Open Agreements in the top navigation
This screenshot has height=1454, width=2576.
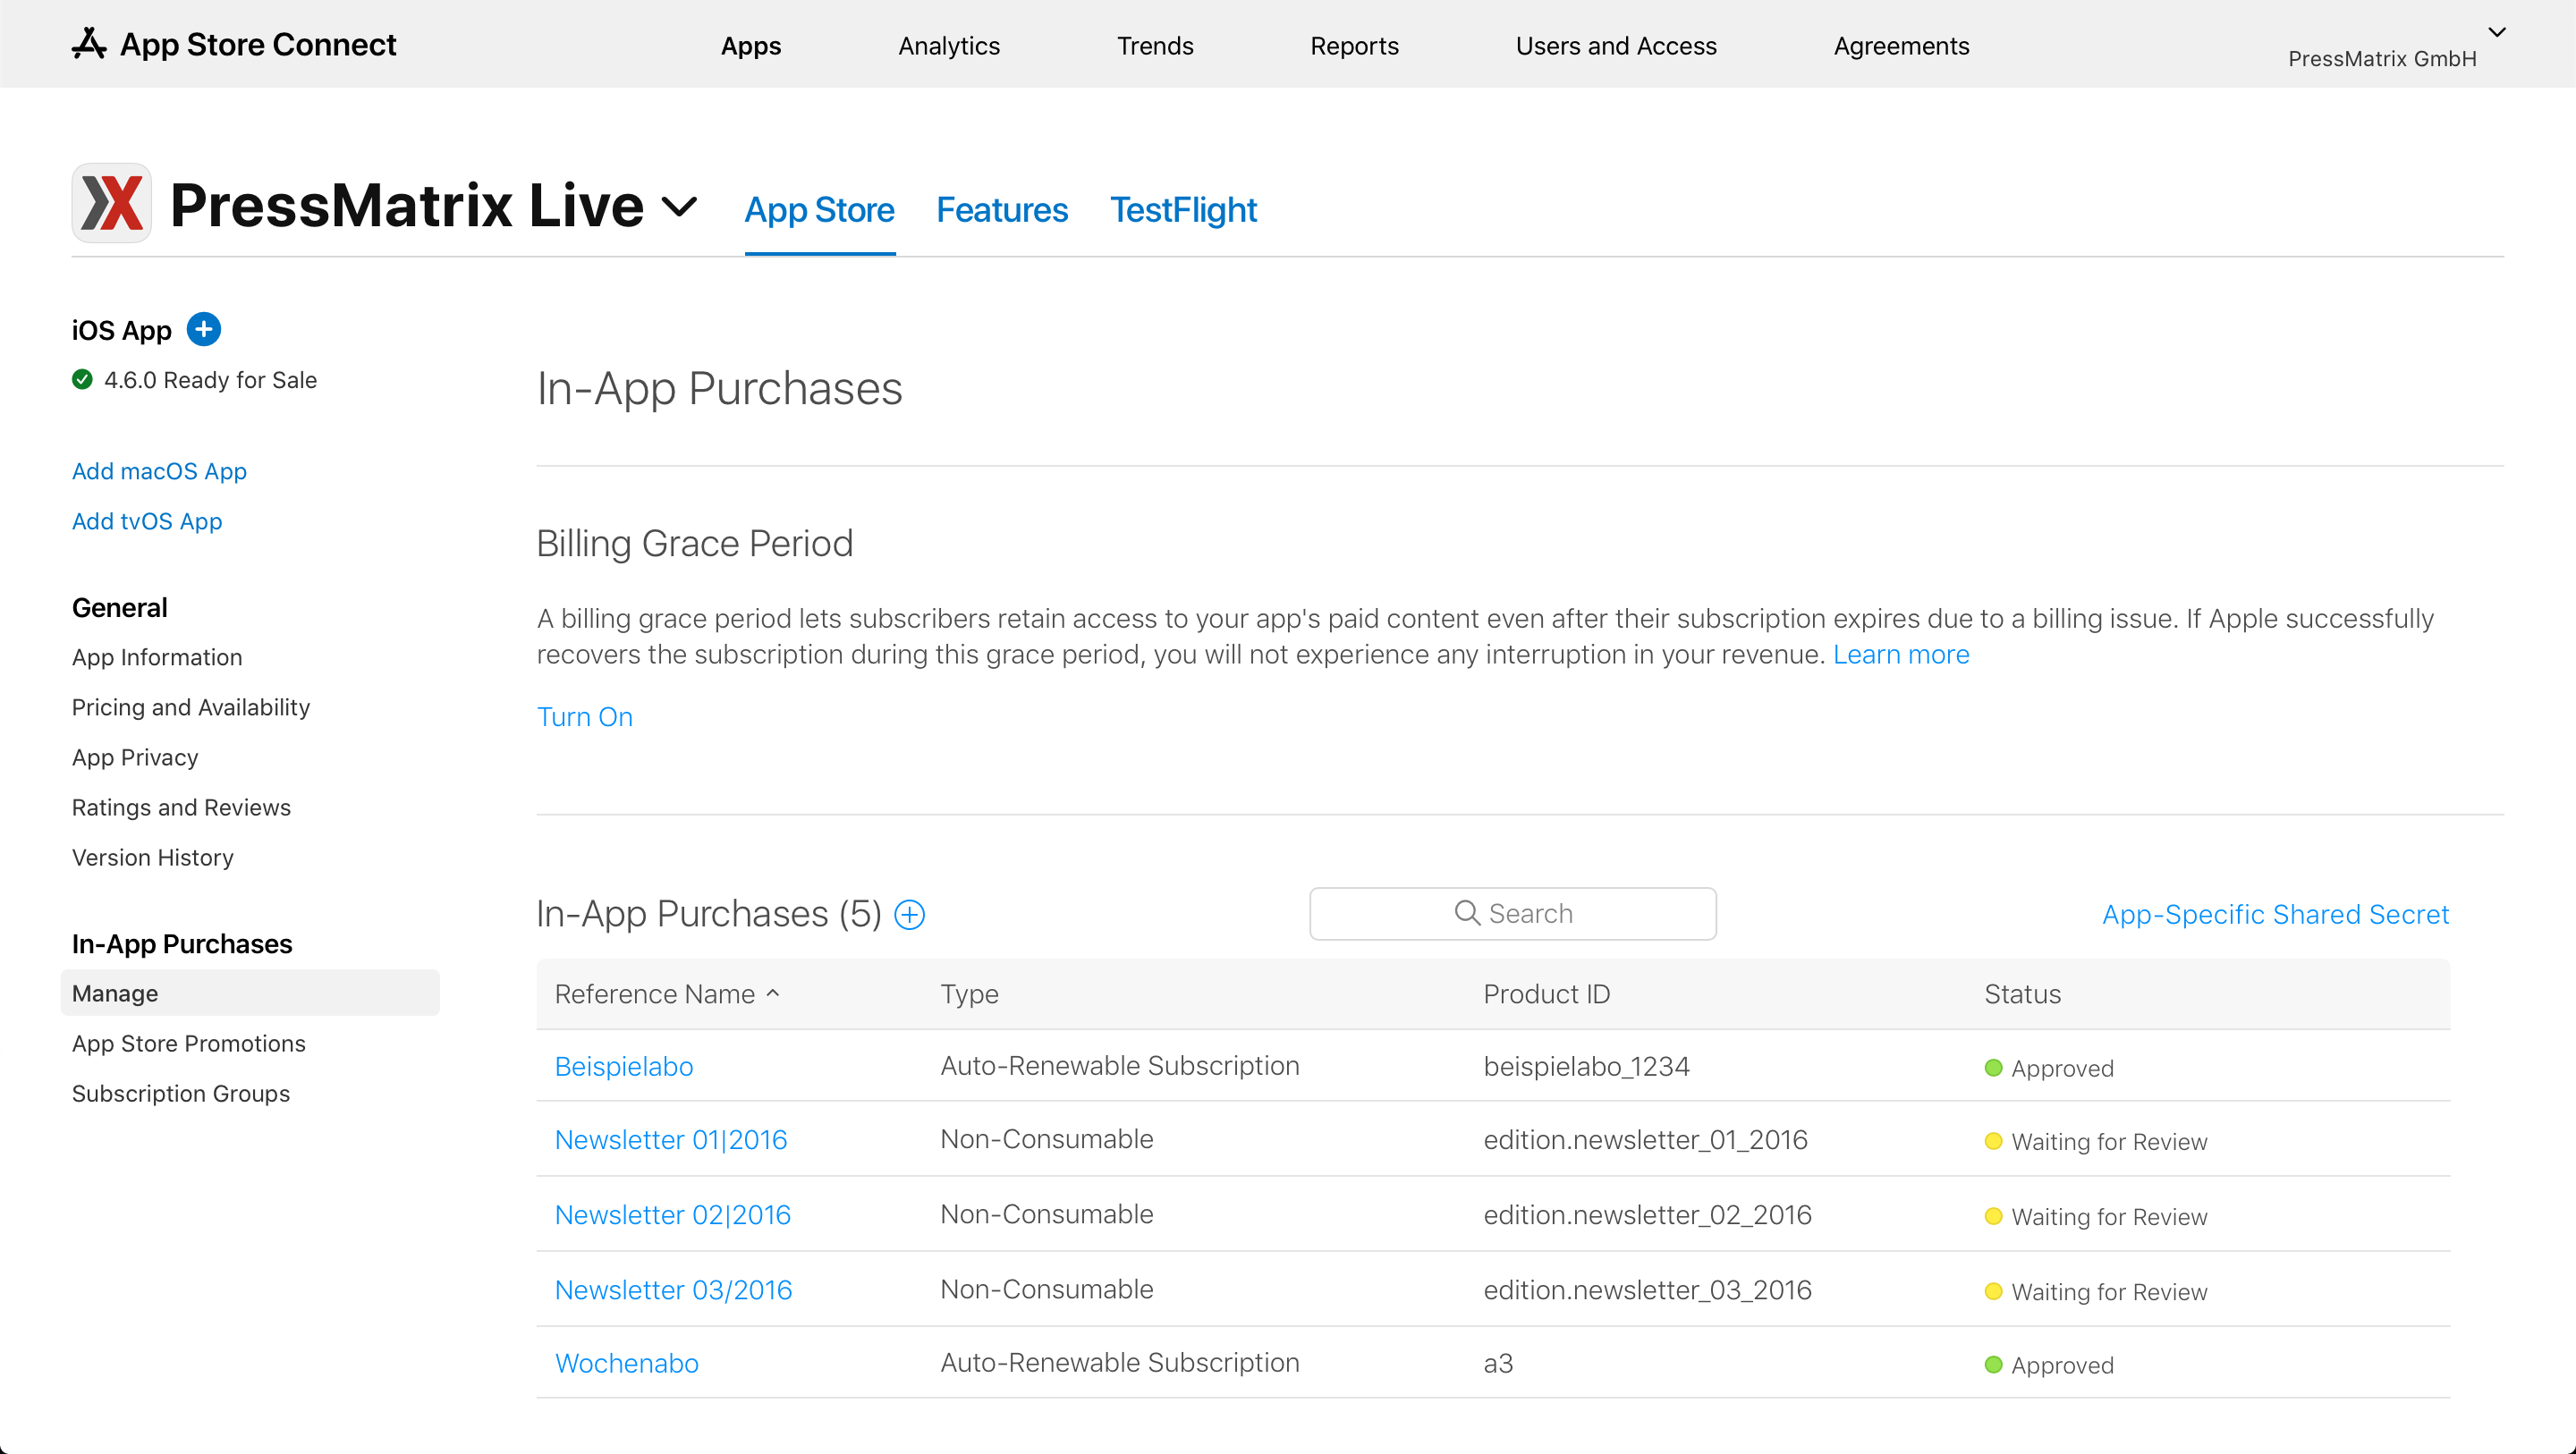click(1901, 46)
